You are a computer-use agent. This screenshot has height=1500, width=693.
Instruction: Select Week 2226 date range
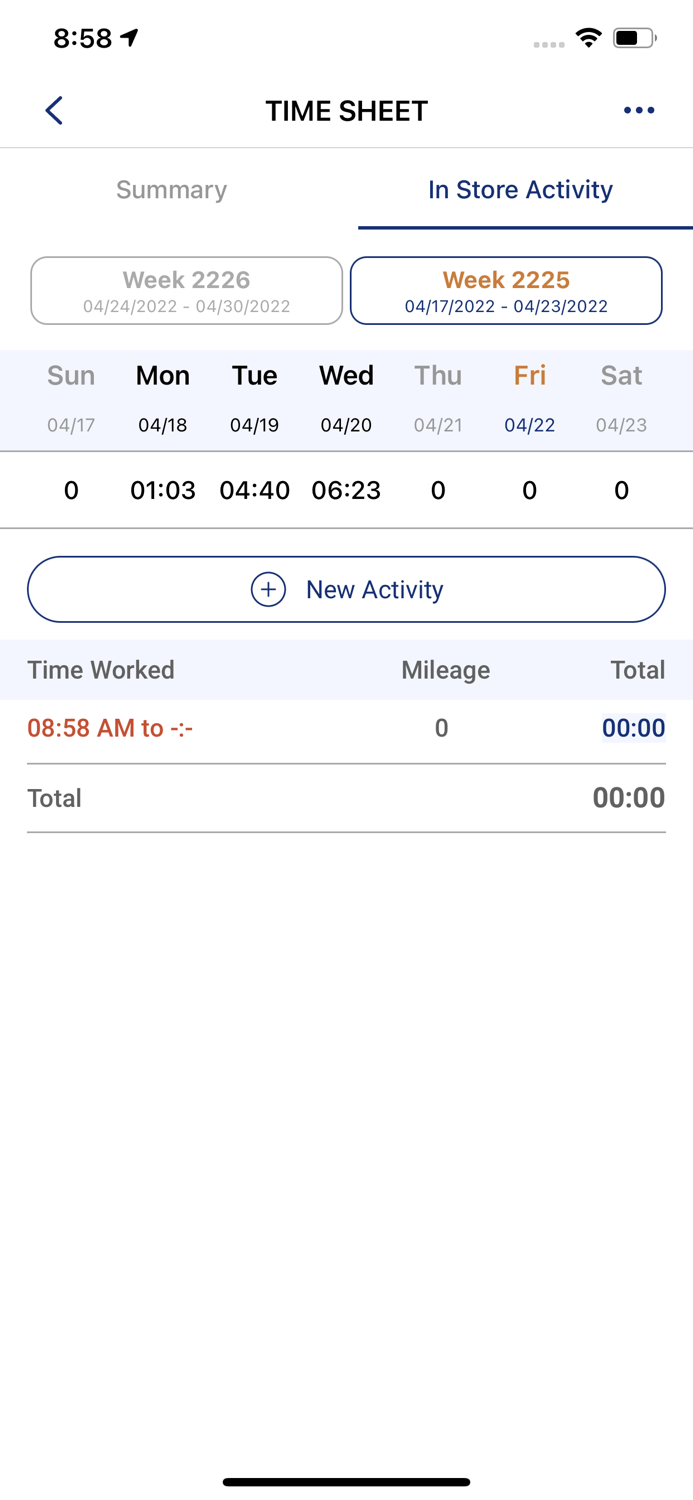point(186,290)
